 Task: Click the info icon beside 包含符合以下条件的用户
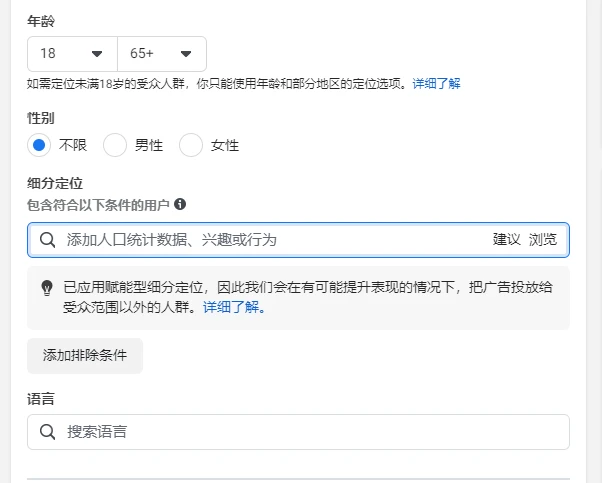[x=180, y=204]
